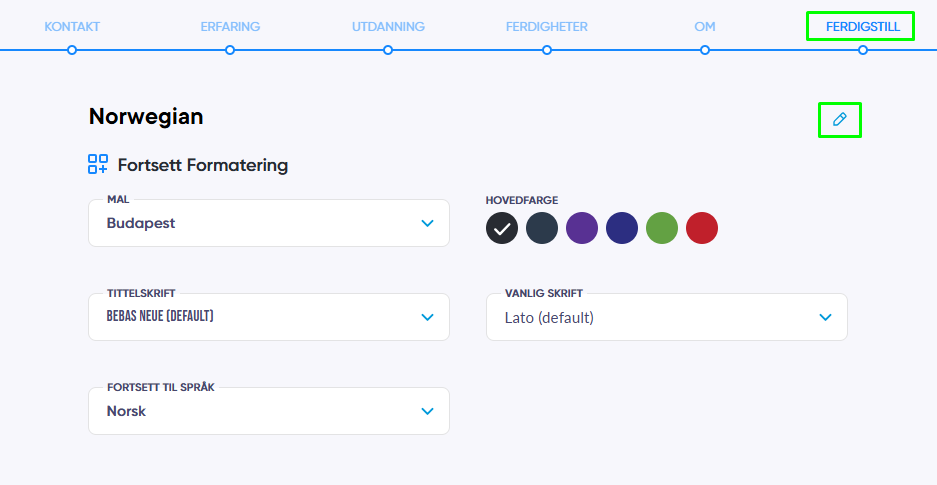Select the OM step tab
Screen dimensions: 937x485
705,27
